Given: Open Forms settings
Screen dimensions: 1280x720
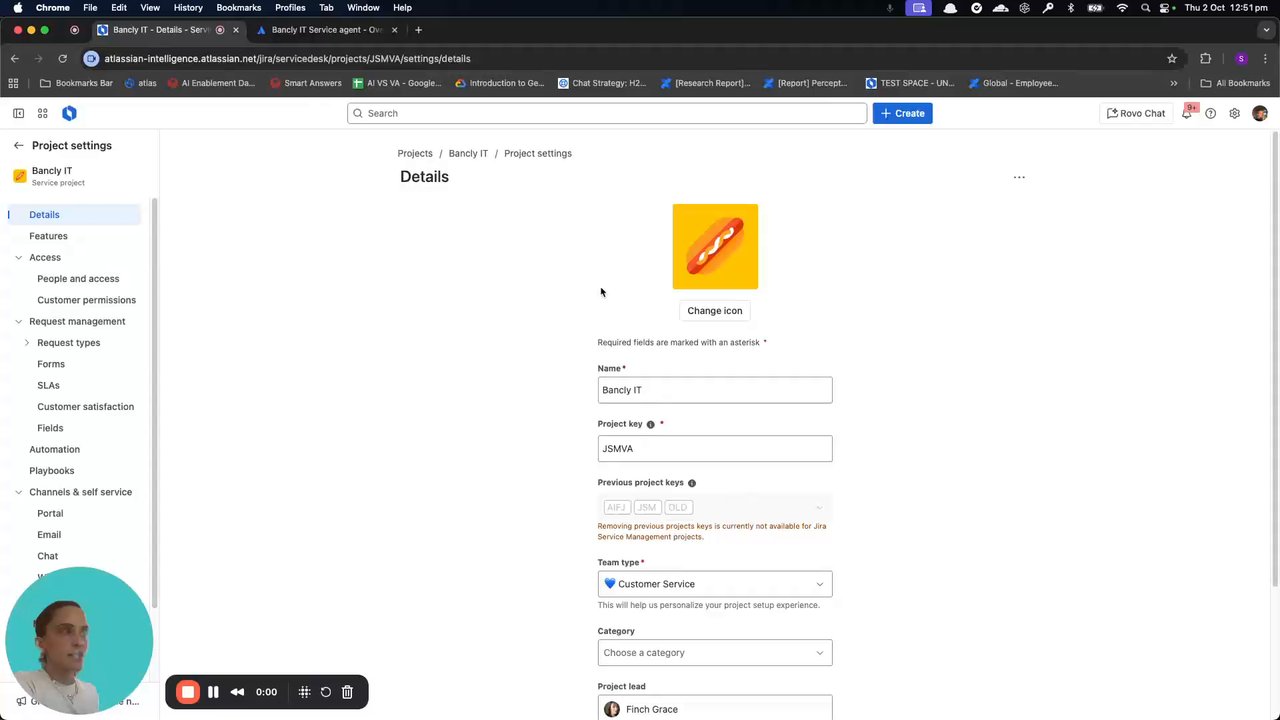Looking at the screenshot, I should coord(51,364).
